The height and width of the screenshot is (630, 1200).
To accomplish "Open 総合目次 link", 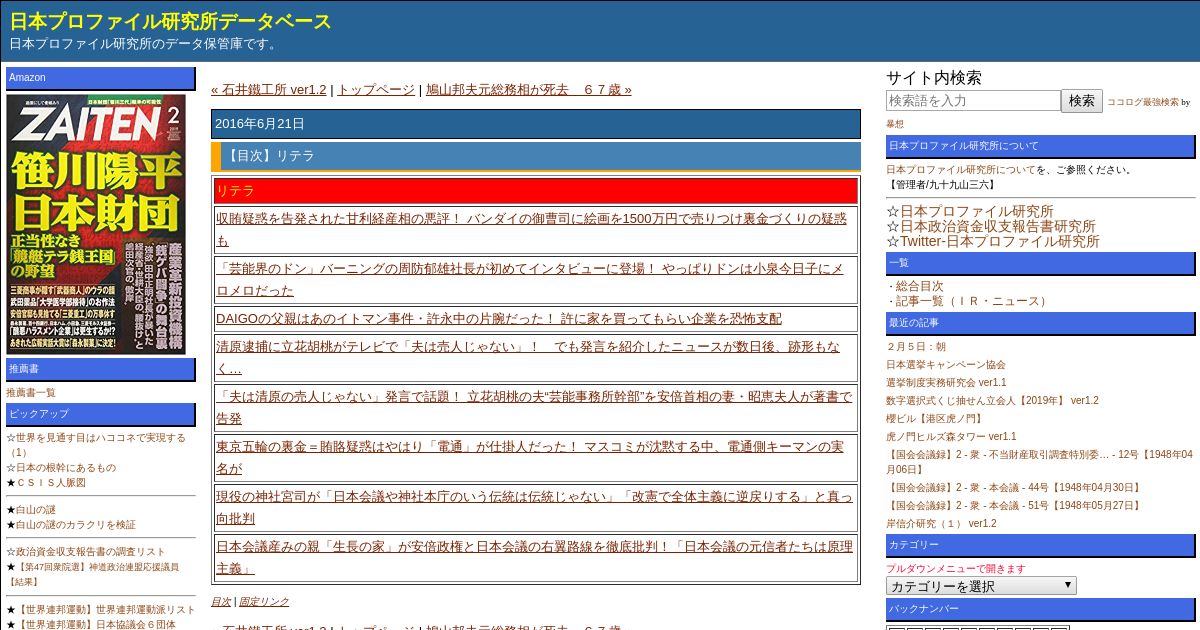I will click(x=919, y=286).
